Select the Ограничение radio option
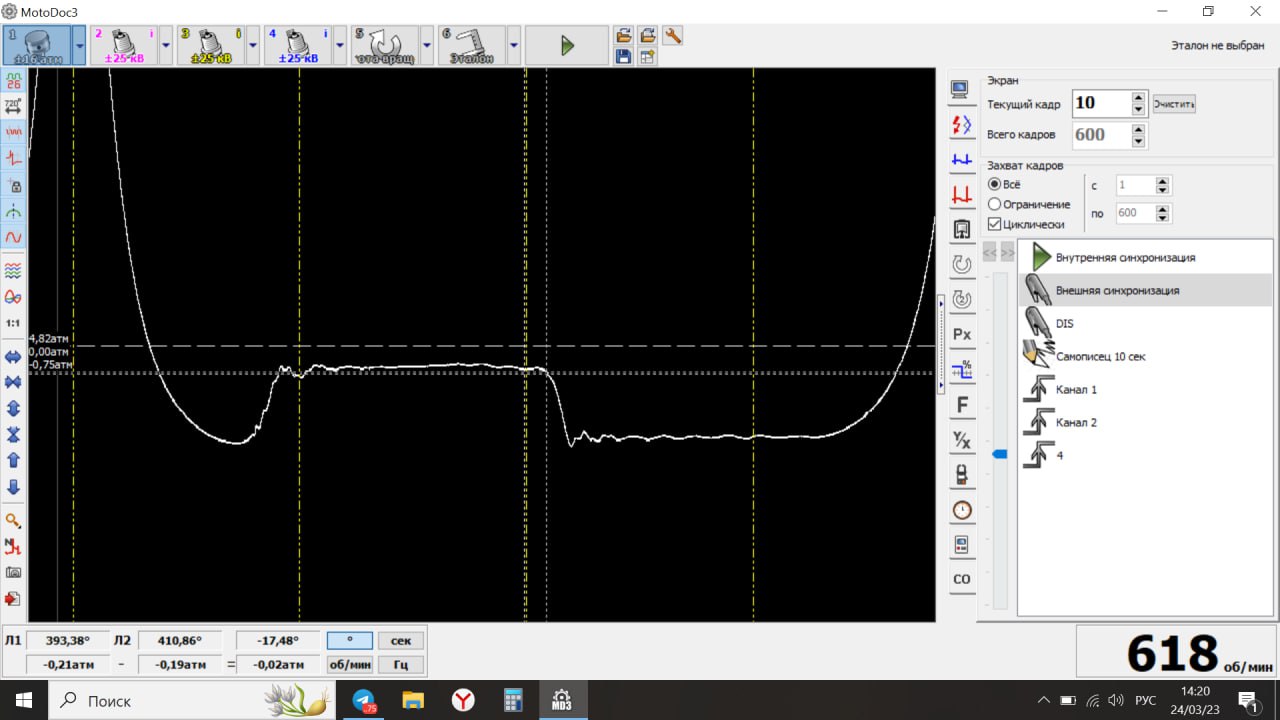Screen dimensions: 1280x720 (995, 205)
